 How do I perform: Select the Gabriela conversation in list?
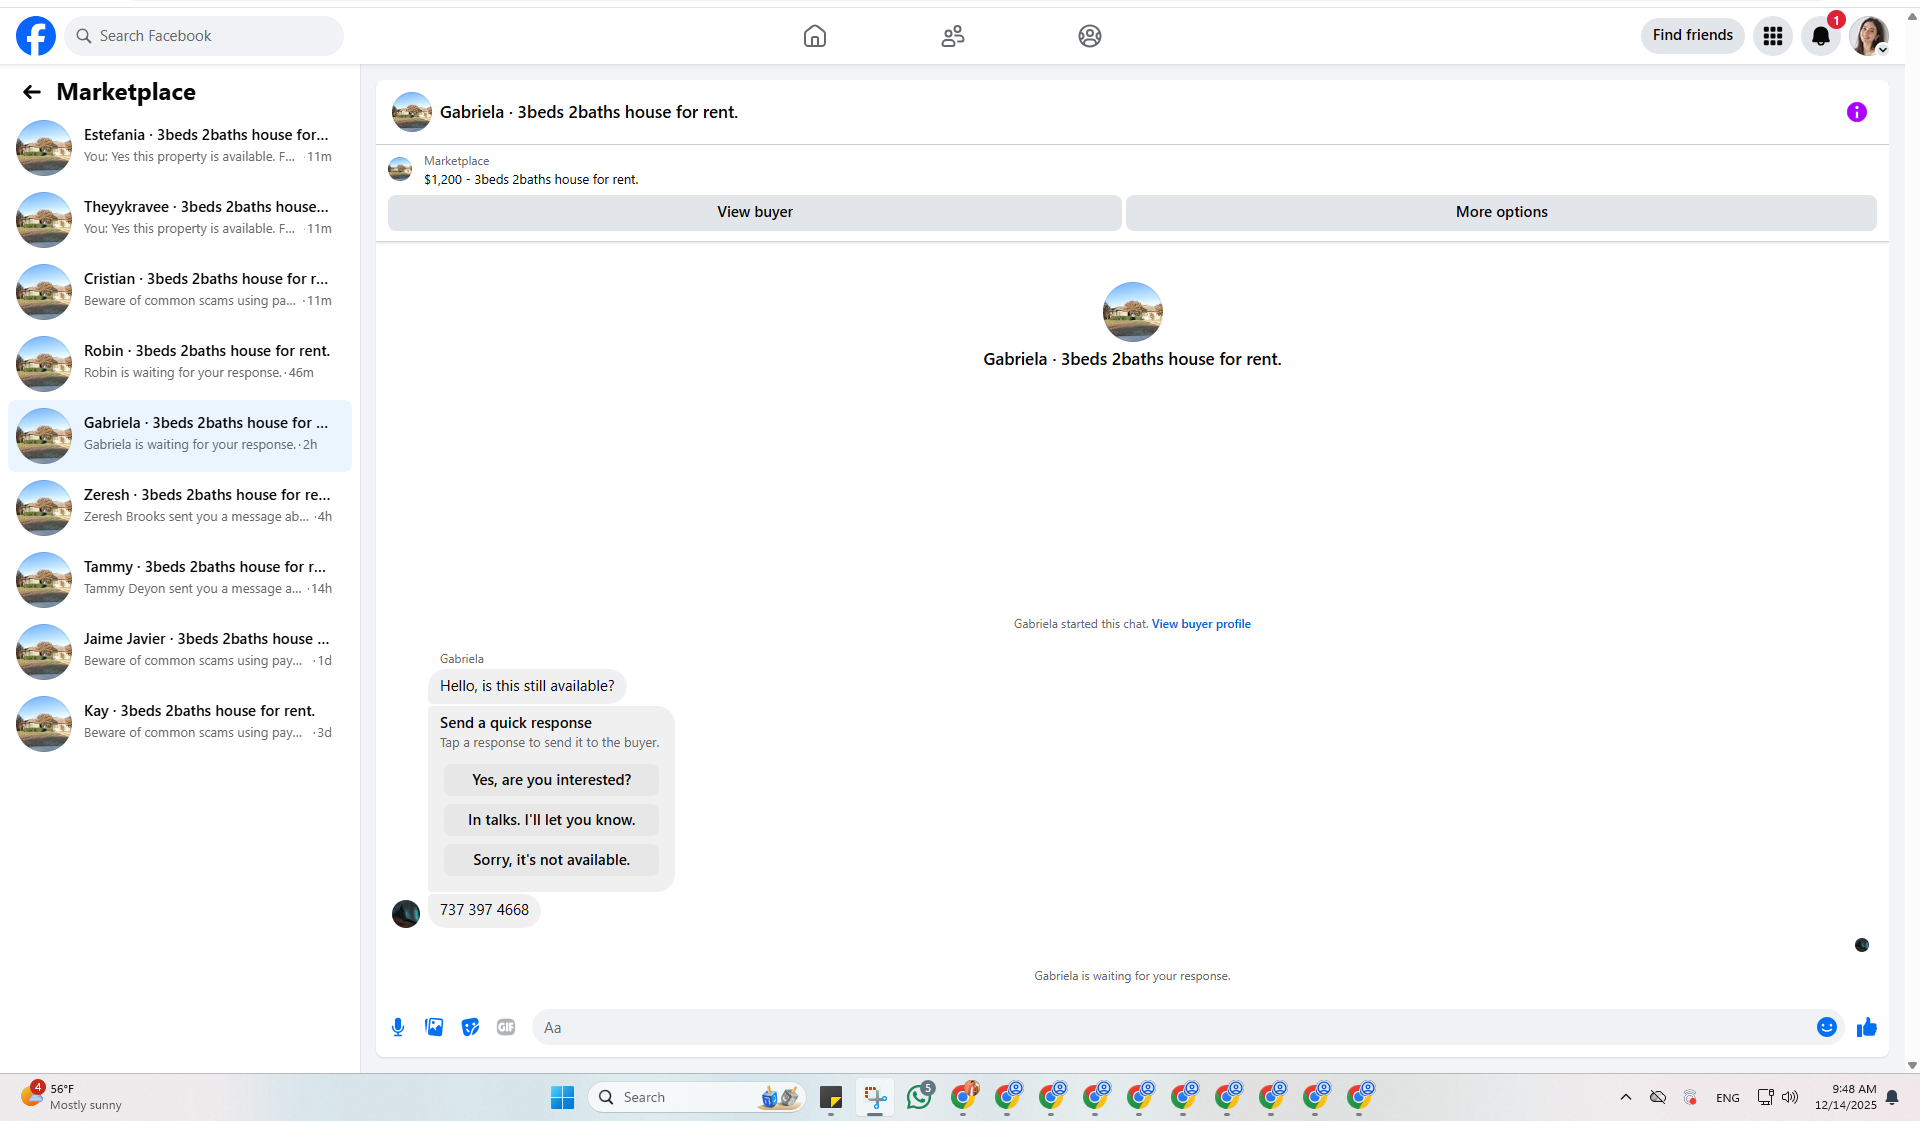coord(180,435)
